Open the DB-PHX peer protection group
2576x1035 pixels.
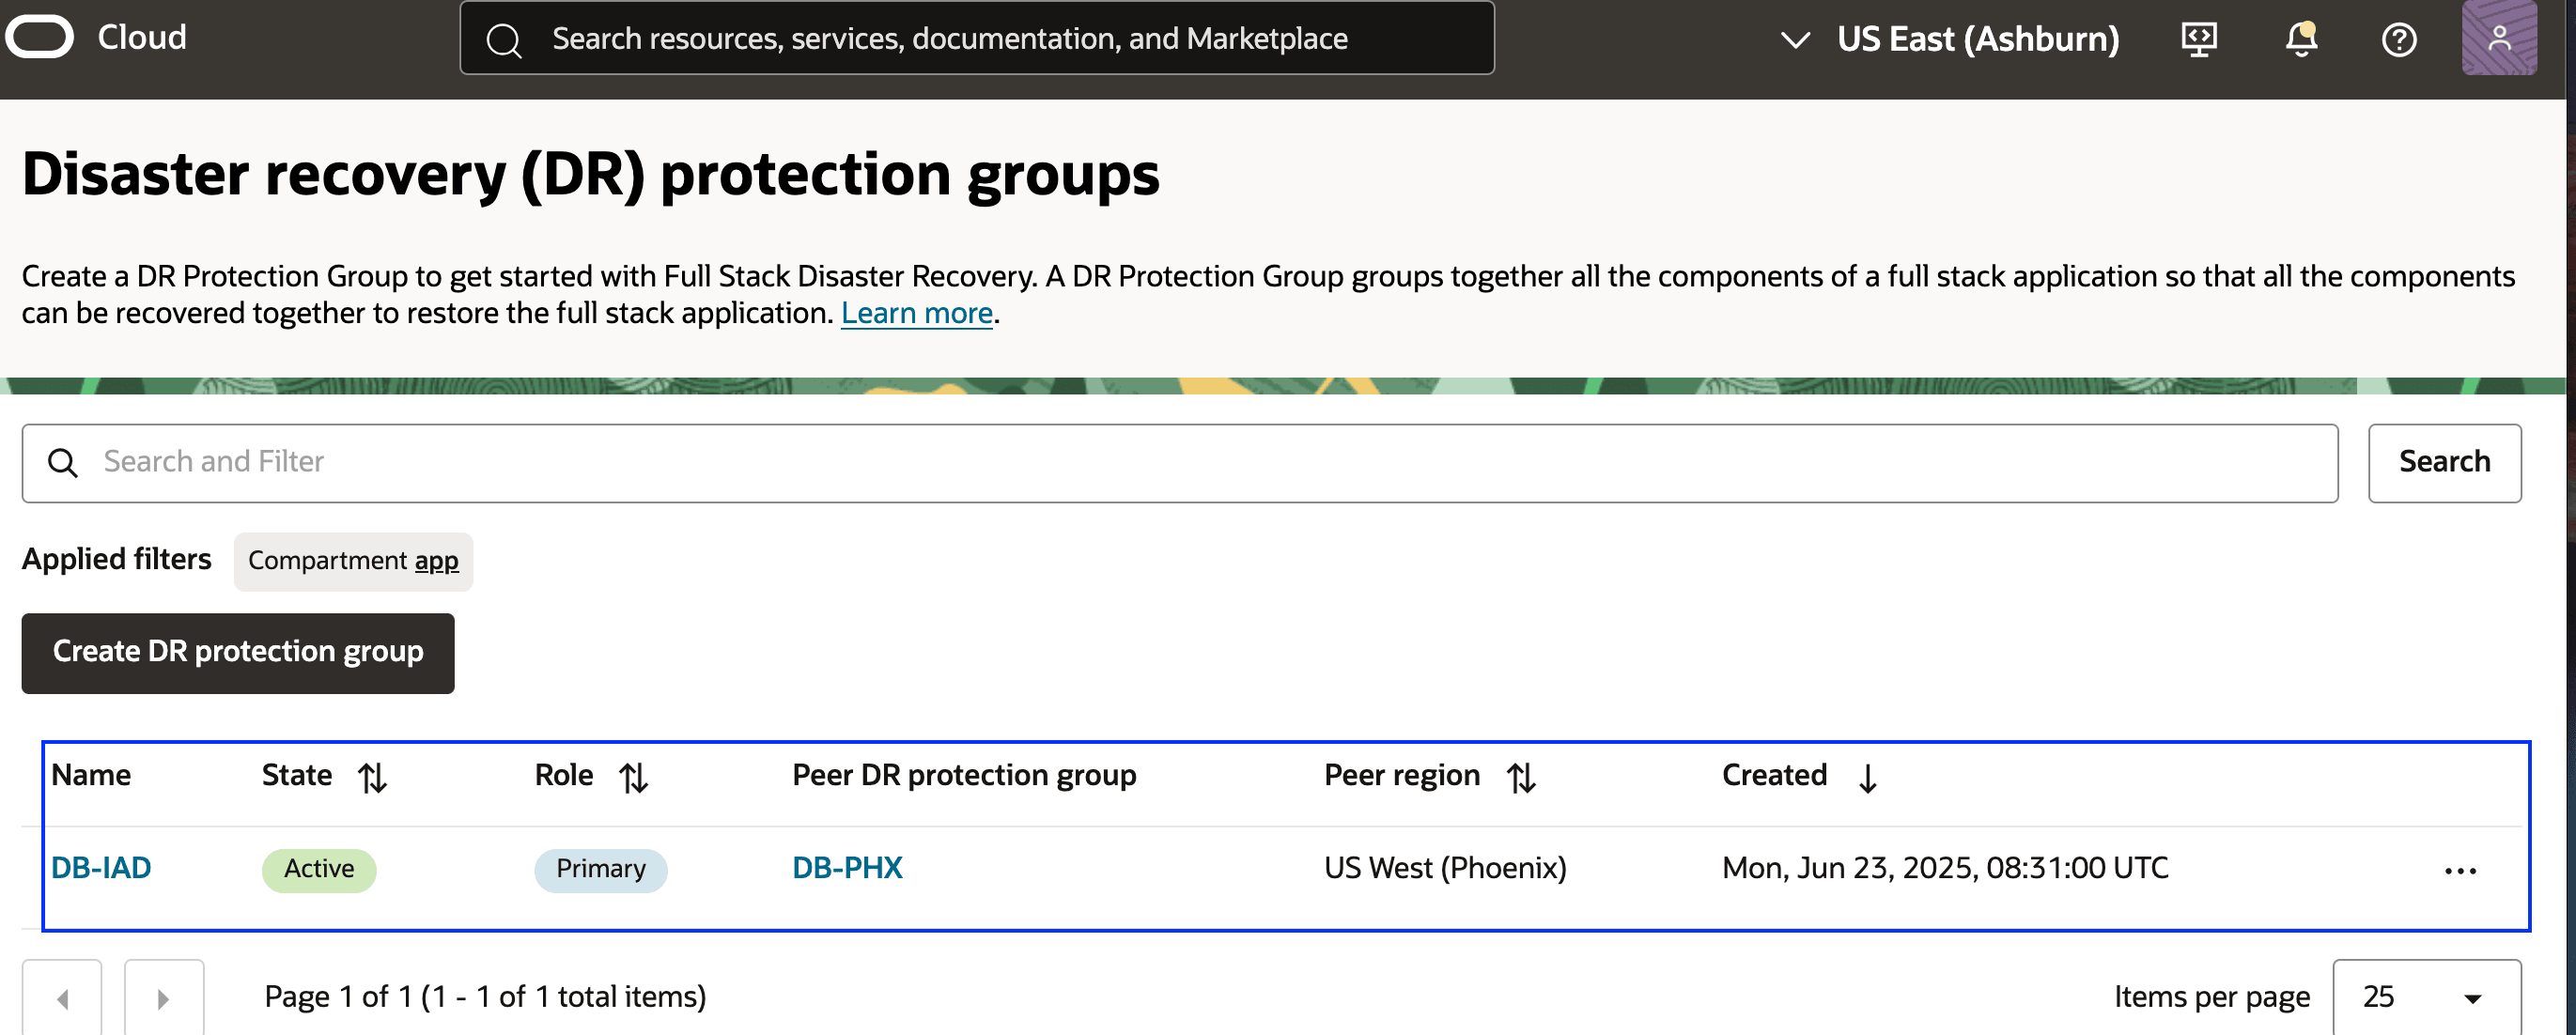click(x=847, y=867)
